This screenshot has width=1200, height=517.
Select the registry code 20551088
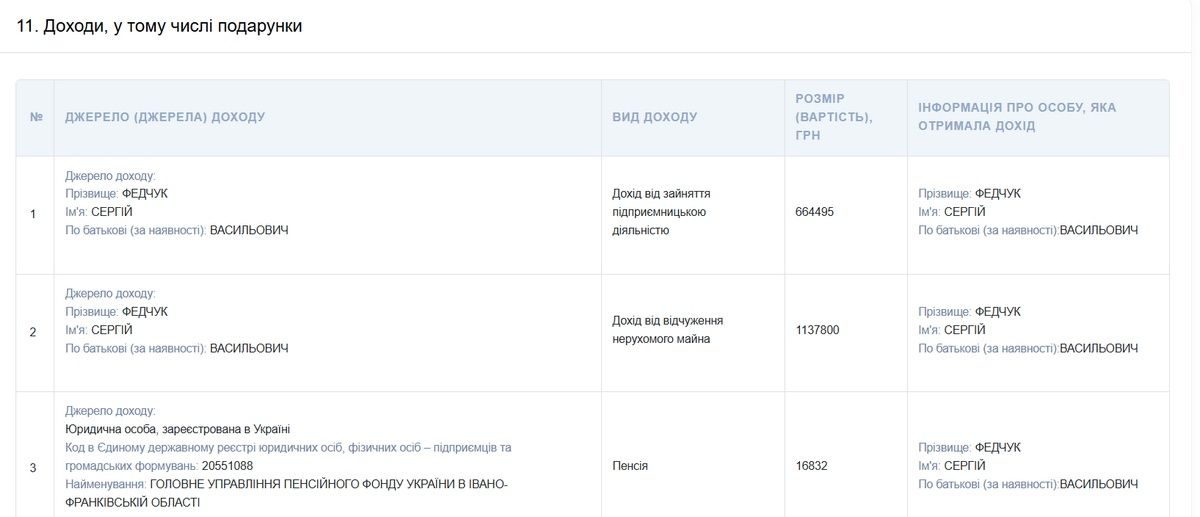click(227, 466)
